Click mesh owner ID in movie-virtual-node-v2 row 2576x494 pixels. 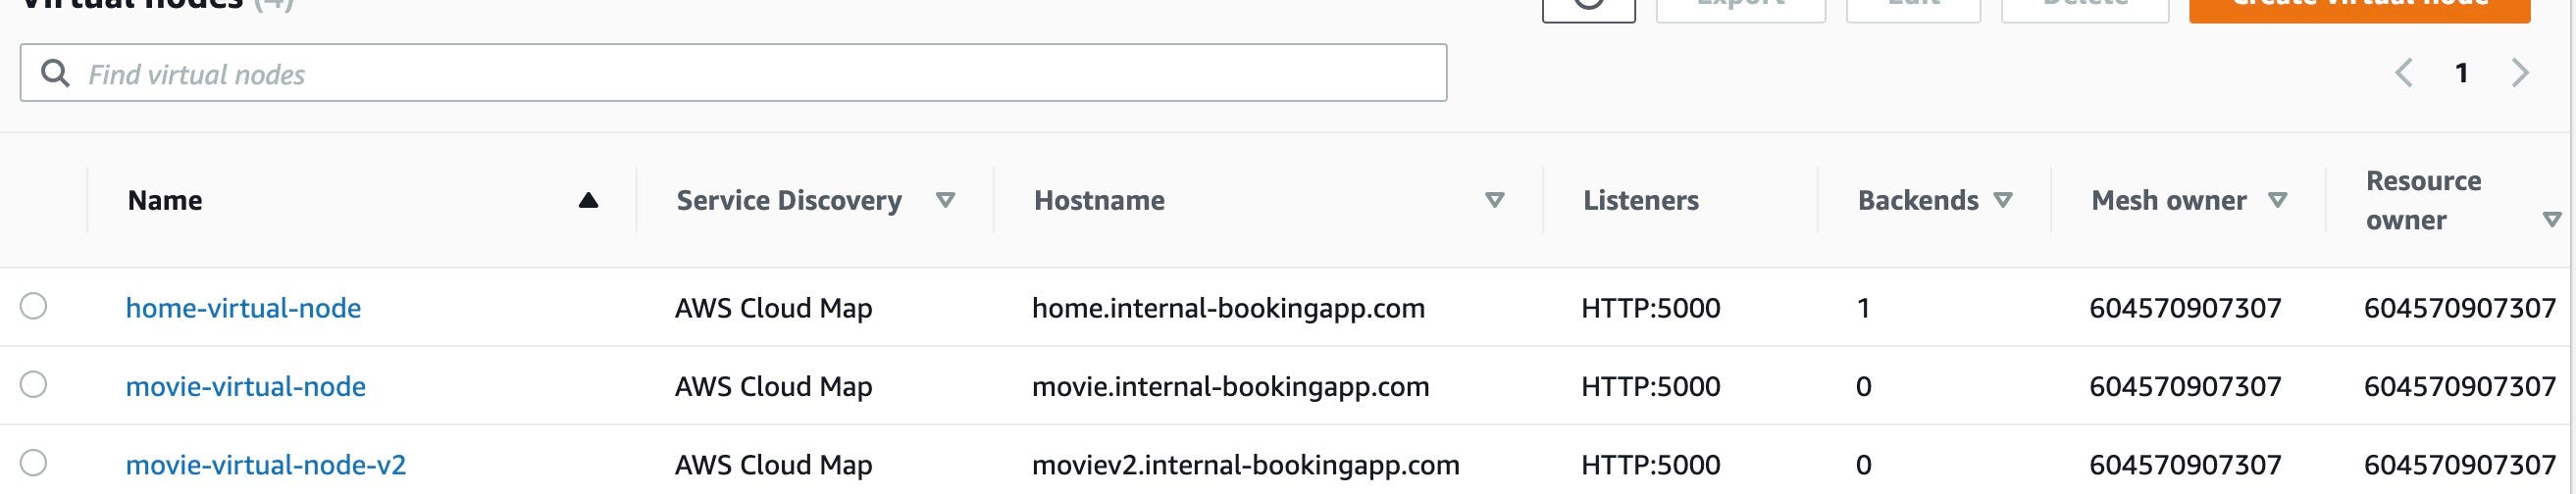pyautogui.click(x=2185, y=465)
